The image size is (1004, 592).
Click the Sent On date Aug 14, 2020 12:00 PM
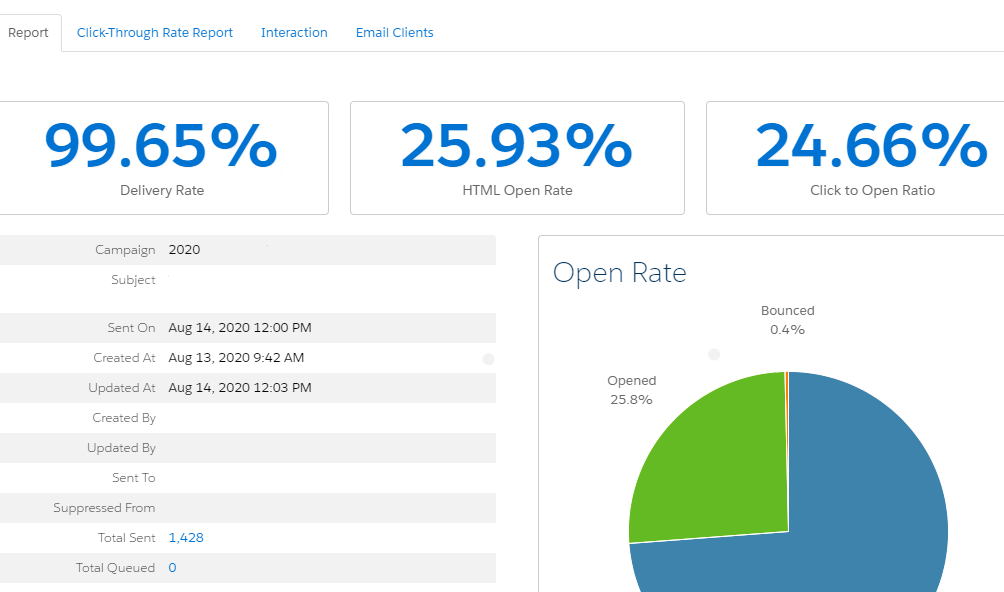point(240,328)
